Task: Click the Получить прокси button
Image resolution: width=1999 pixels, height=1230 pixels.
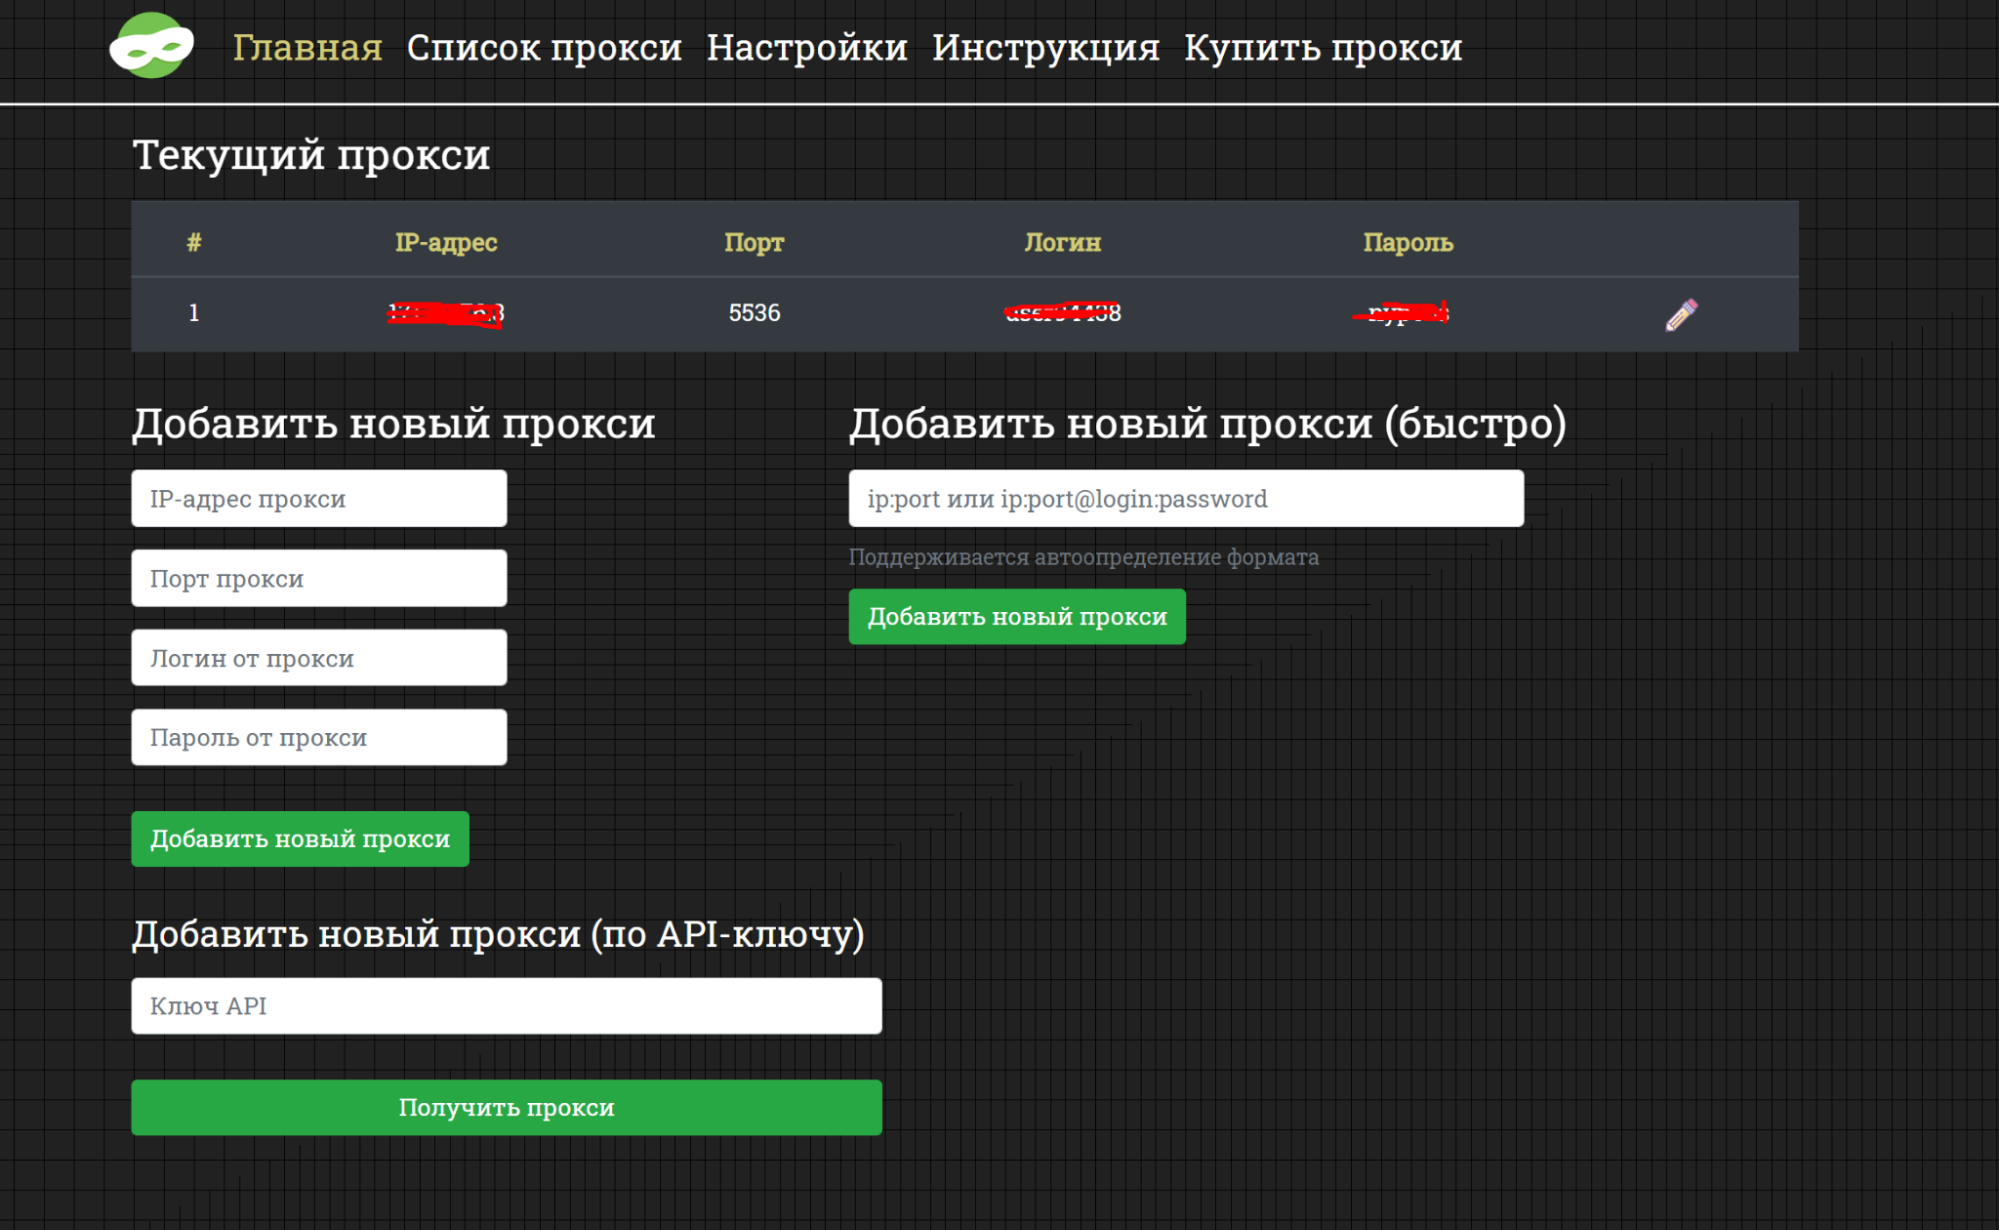Action: (506, 1107)
